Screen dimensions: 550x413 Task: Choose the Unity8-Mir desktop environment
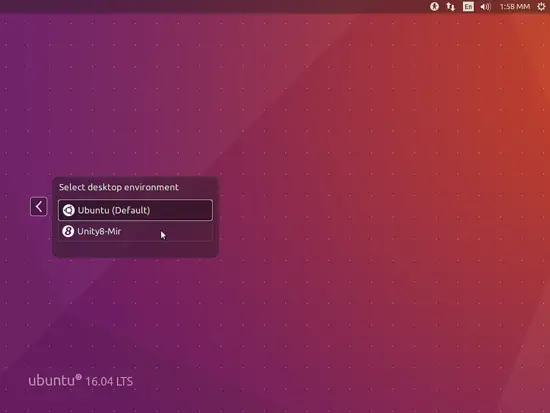pyautogui.click(x=135, y=231)
